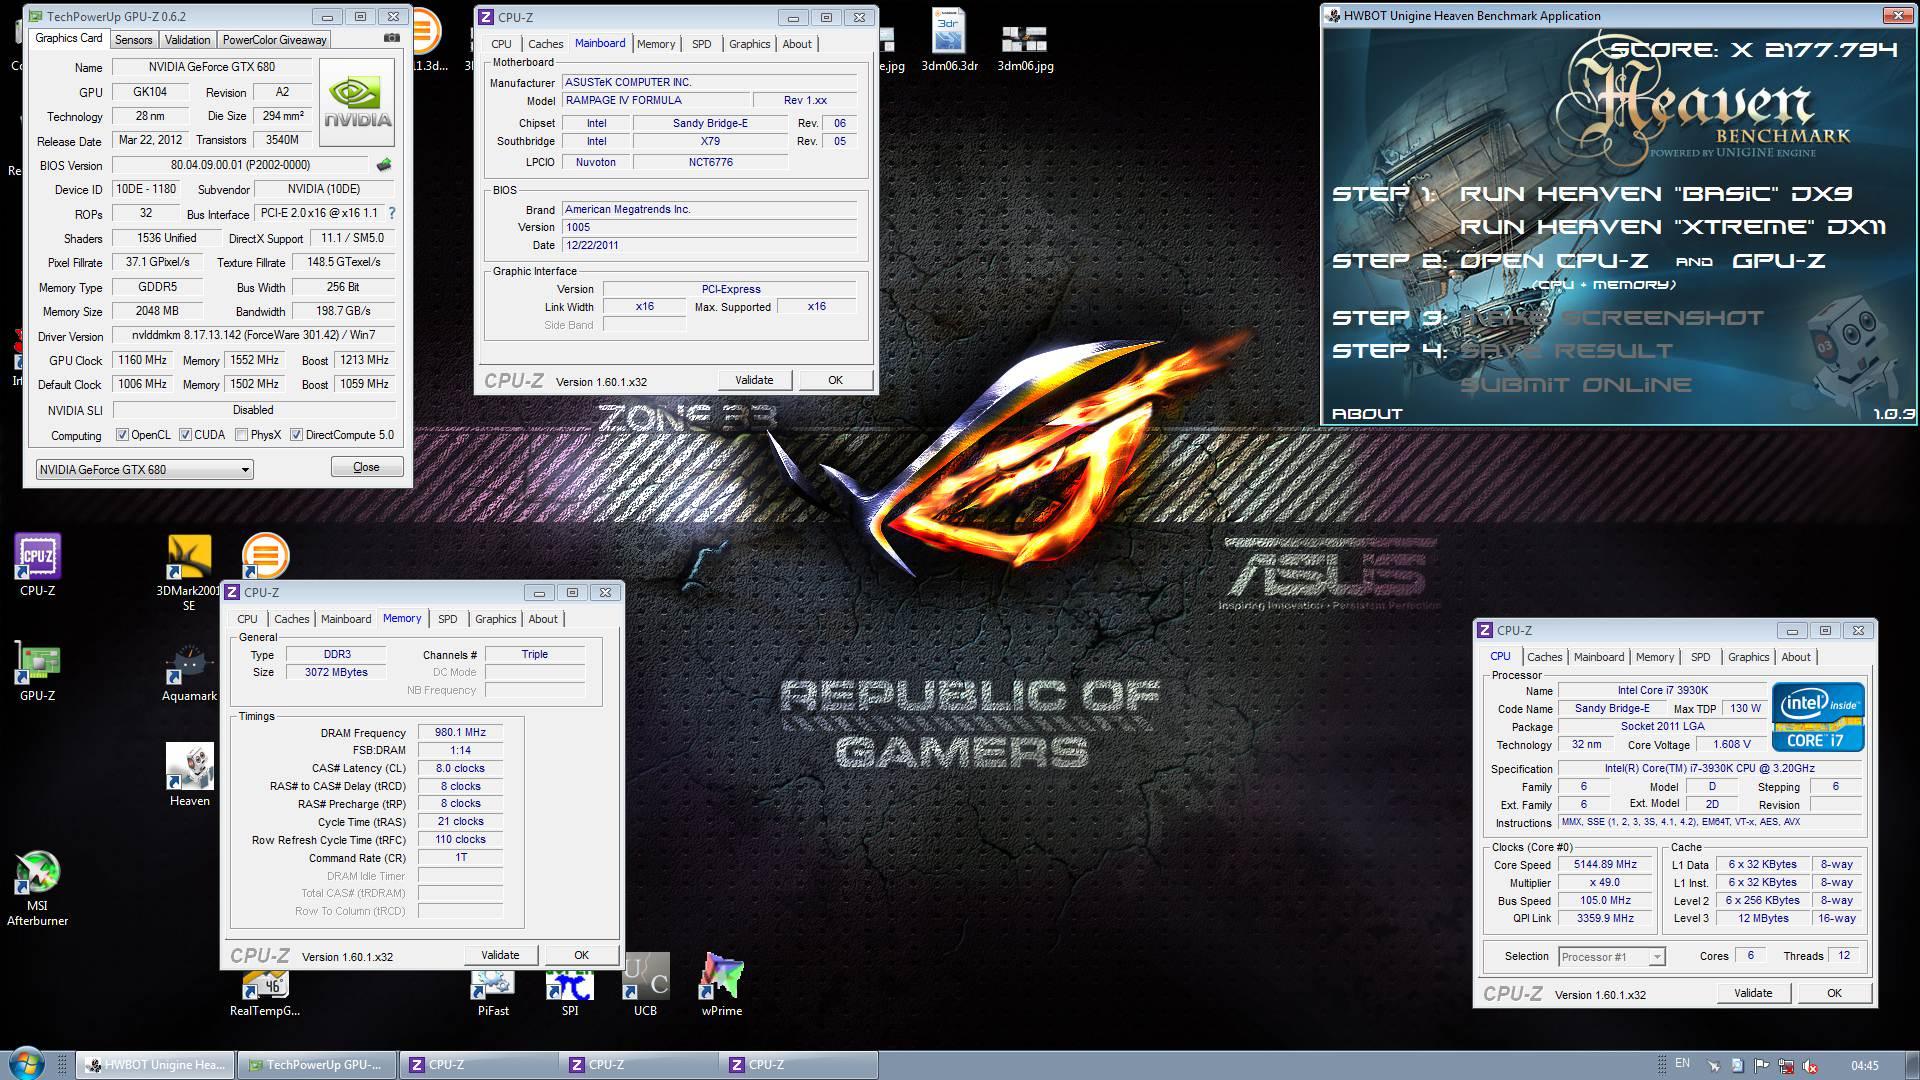Click Multiplier x 49.0 value

1605,883
